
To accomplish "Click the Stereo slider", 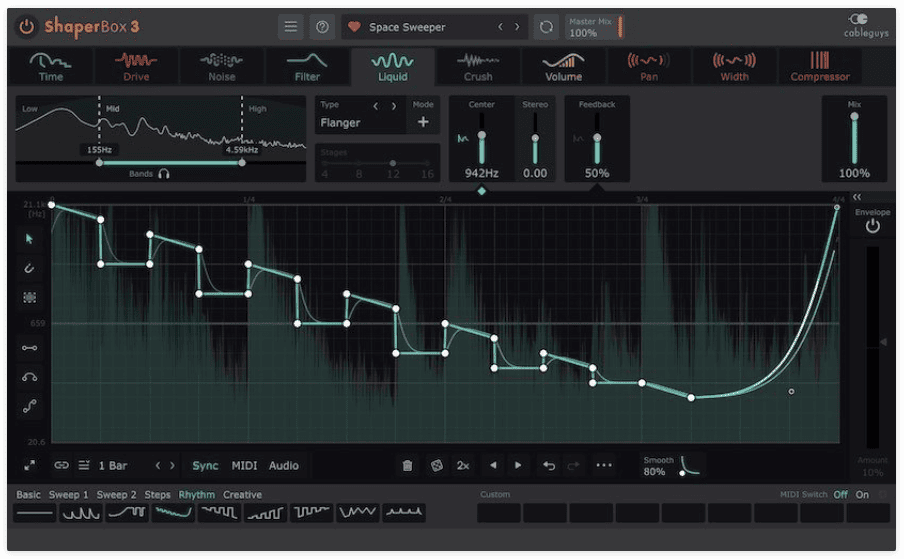I will pos(535,140).
